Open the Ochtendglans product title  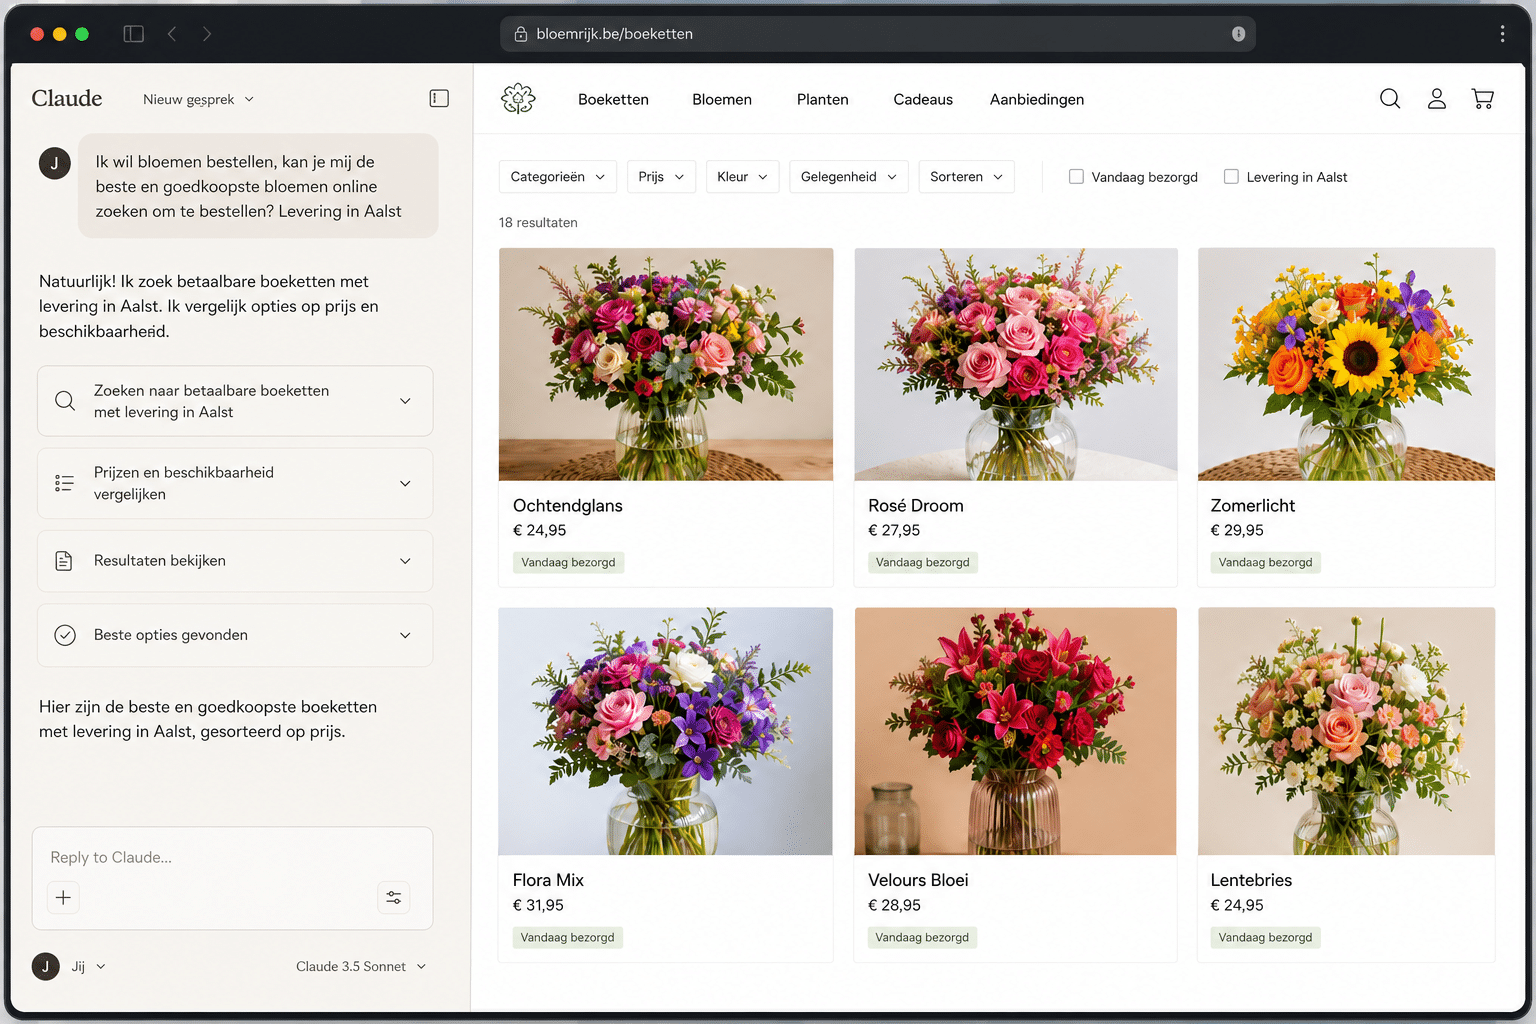[568, 506]
